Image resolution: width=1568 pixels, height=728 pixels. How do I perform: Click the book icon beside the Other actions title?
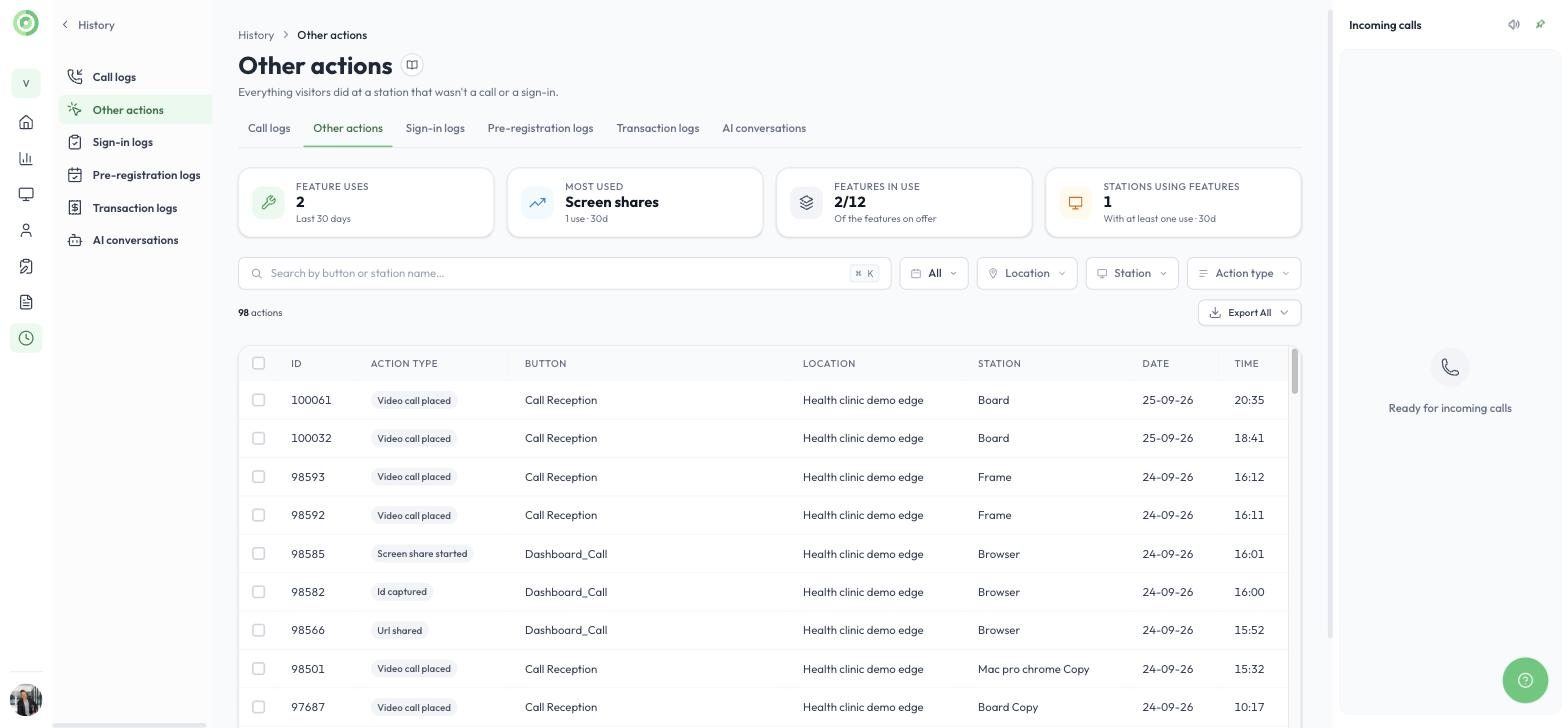click(x=412, y=65)
